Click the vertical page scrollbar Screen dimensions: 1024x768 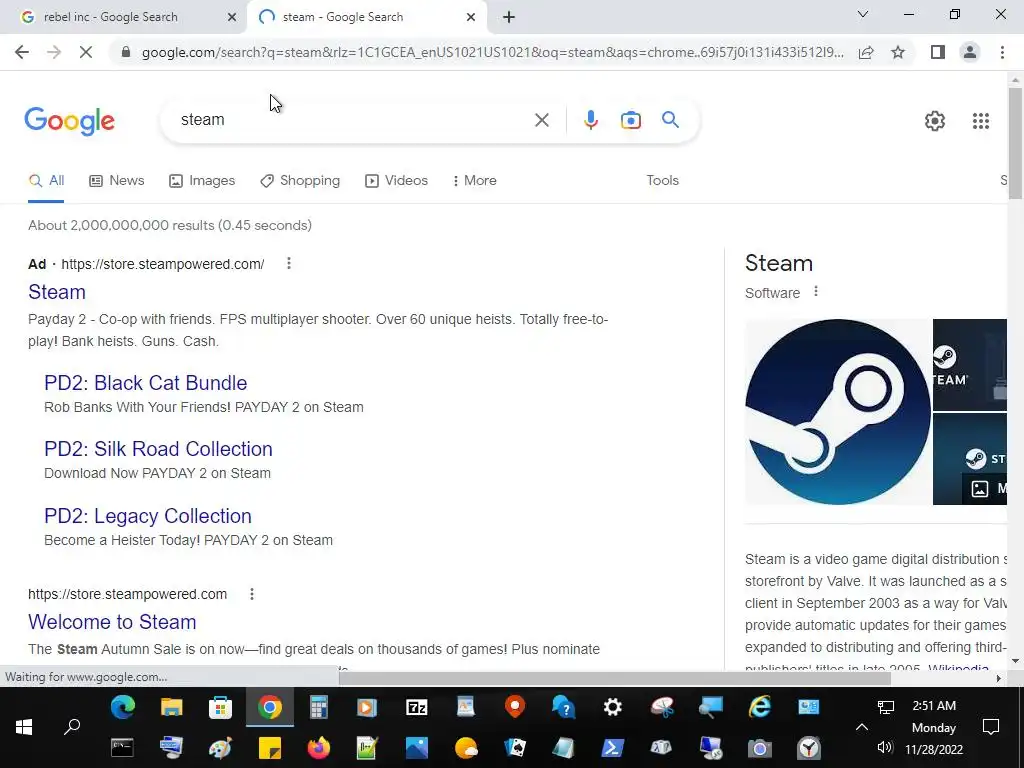coord(1015,142)
